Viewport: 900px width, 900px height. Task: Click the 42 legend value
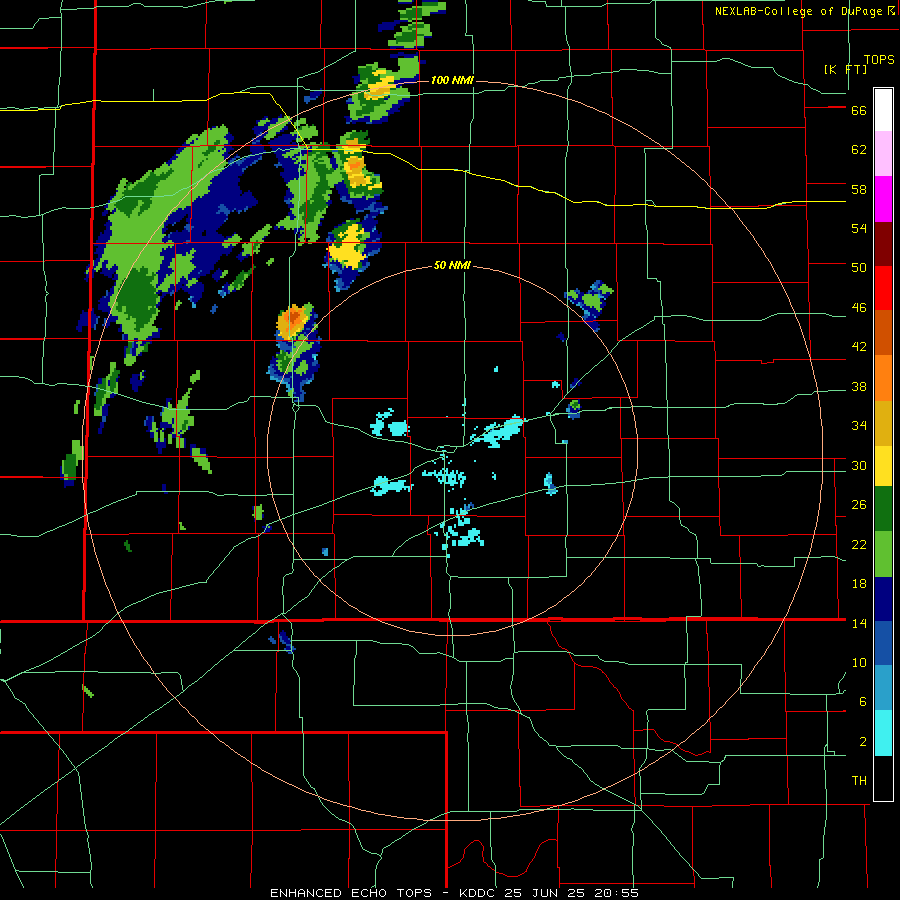point(859,347)
